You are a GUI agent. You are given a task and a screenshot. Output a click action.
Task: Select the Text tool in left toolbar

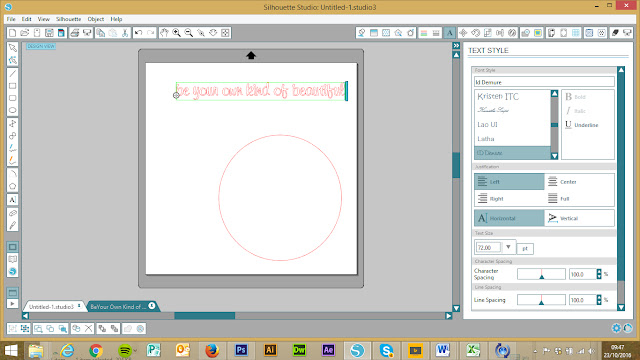tap(12, 200)
